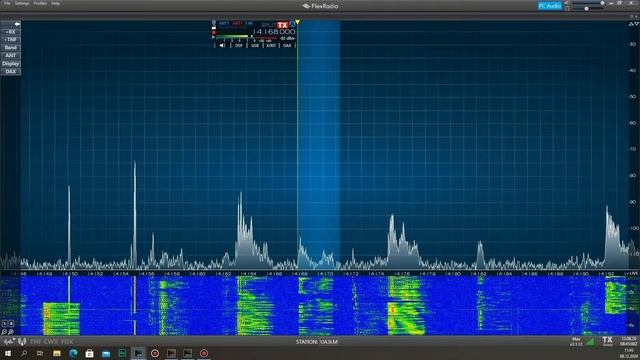Click the 14.168.000 frequency field
Viewport: 640px width, 360px height.
click(x=274, y=31)
